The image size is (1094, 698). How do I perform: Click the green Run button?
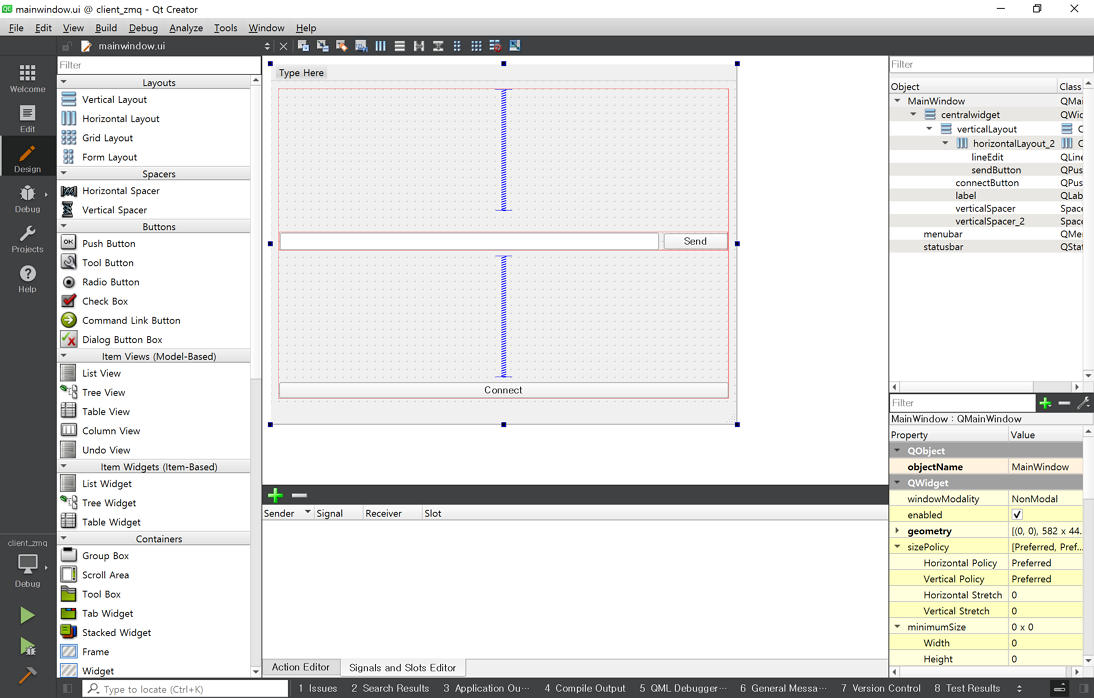click(x=27, y=615)
